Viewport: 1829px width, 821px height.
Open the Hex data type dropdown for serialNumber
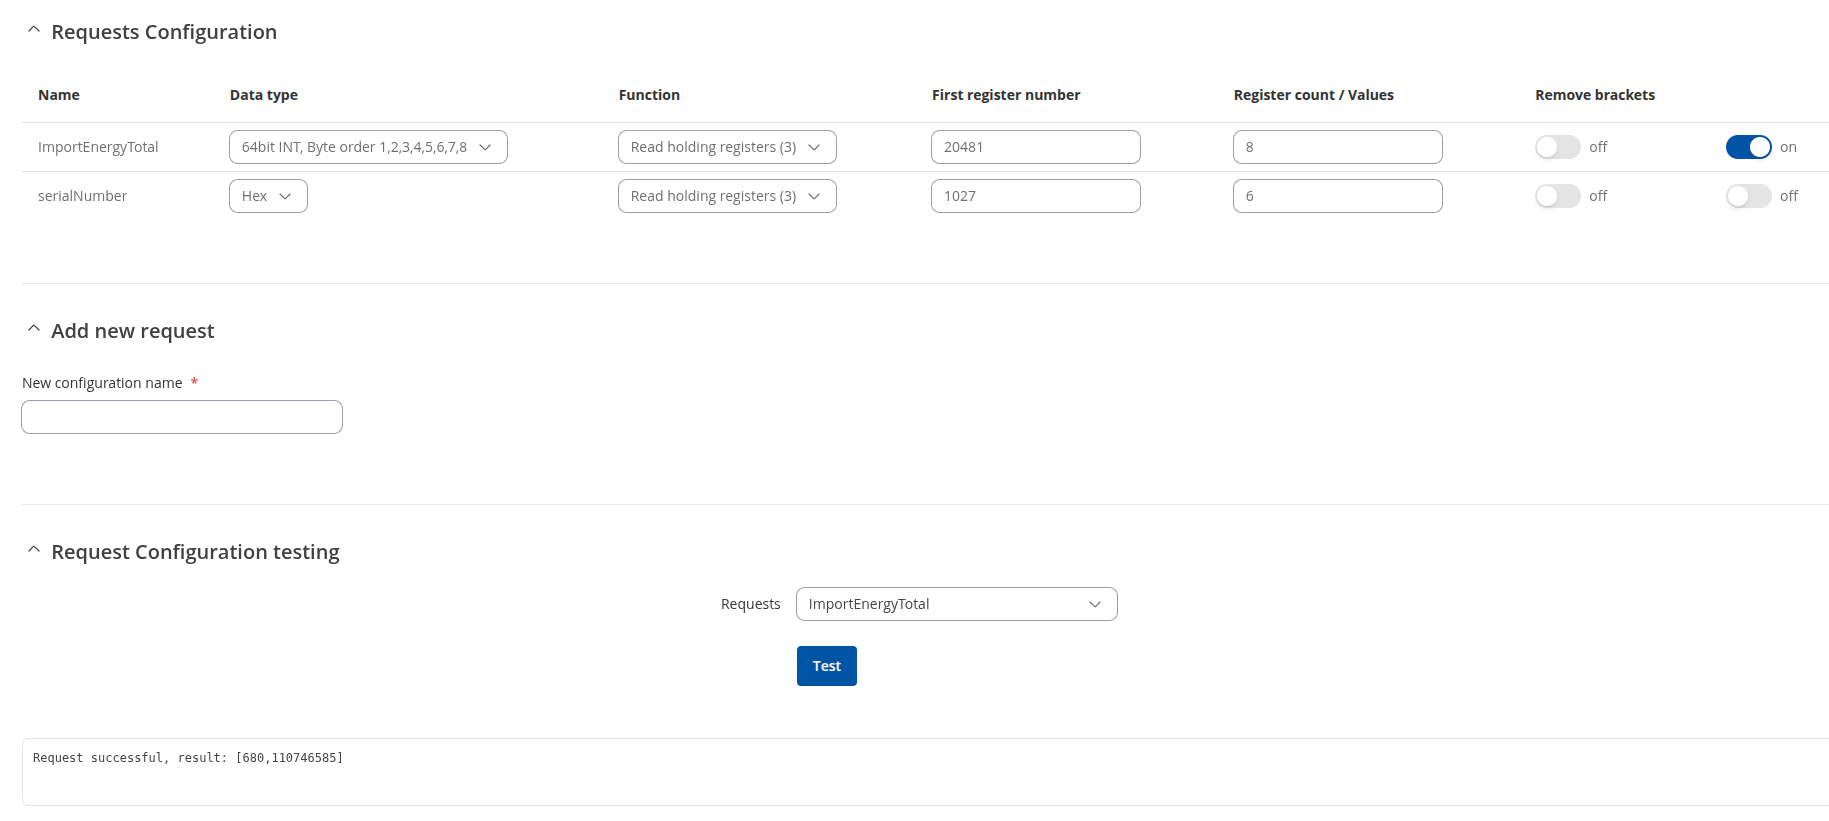(x=268, y=196)
